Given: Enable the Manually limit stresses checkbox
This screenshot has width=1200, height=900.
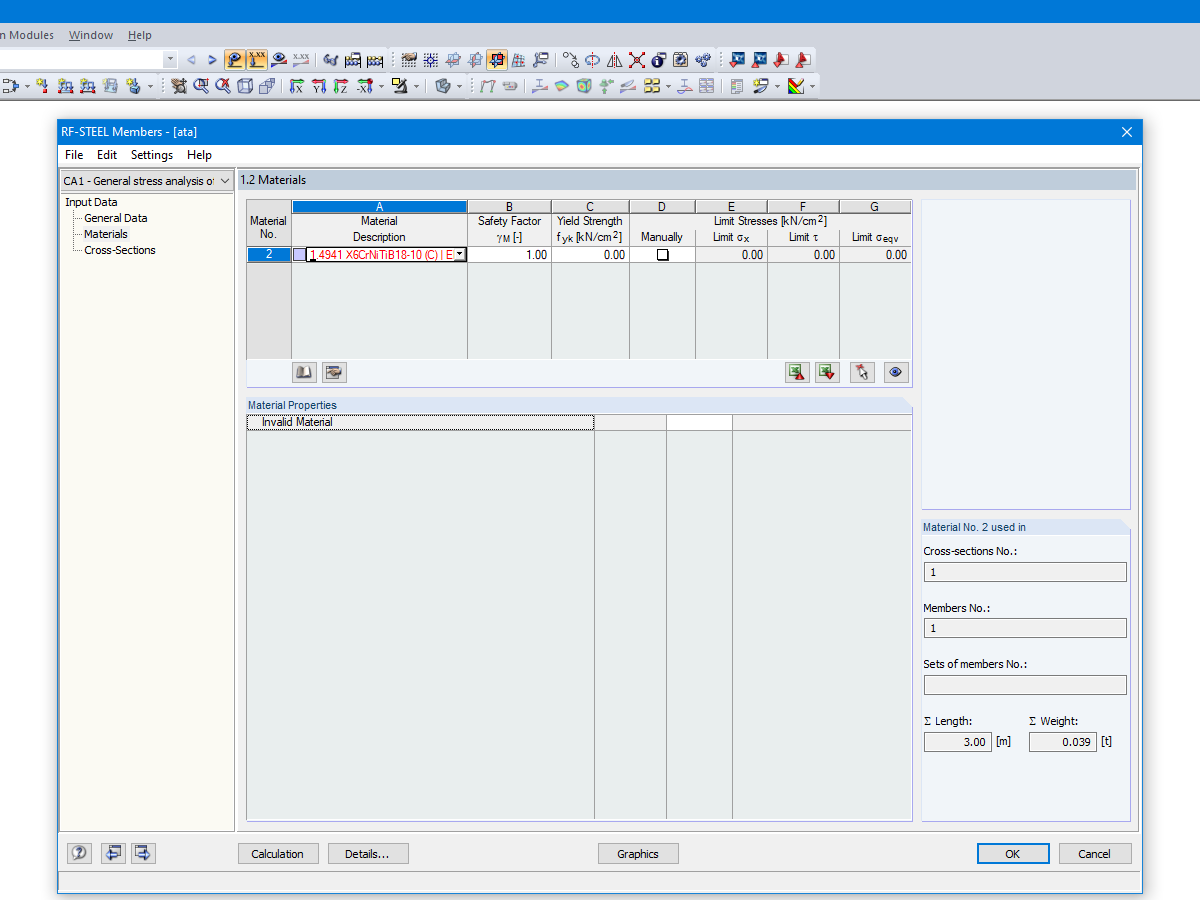Looking at the screenshot, I should 662,255.
